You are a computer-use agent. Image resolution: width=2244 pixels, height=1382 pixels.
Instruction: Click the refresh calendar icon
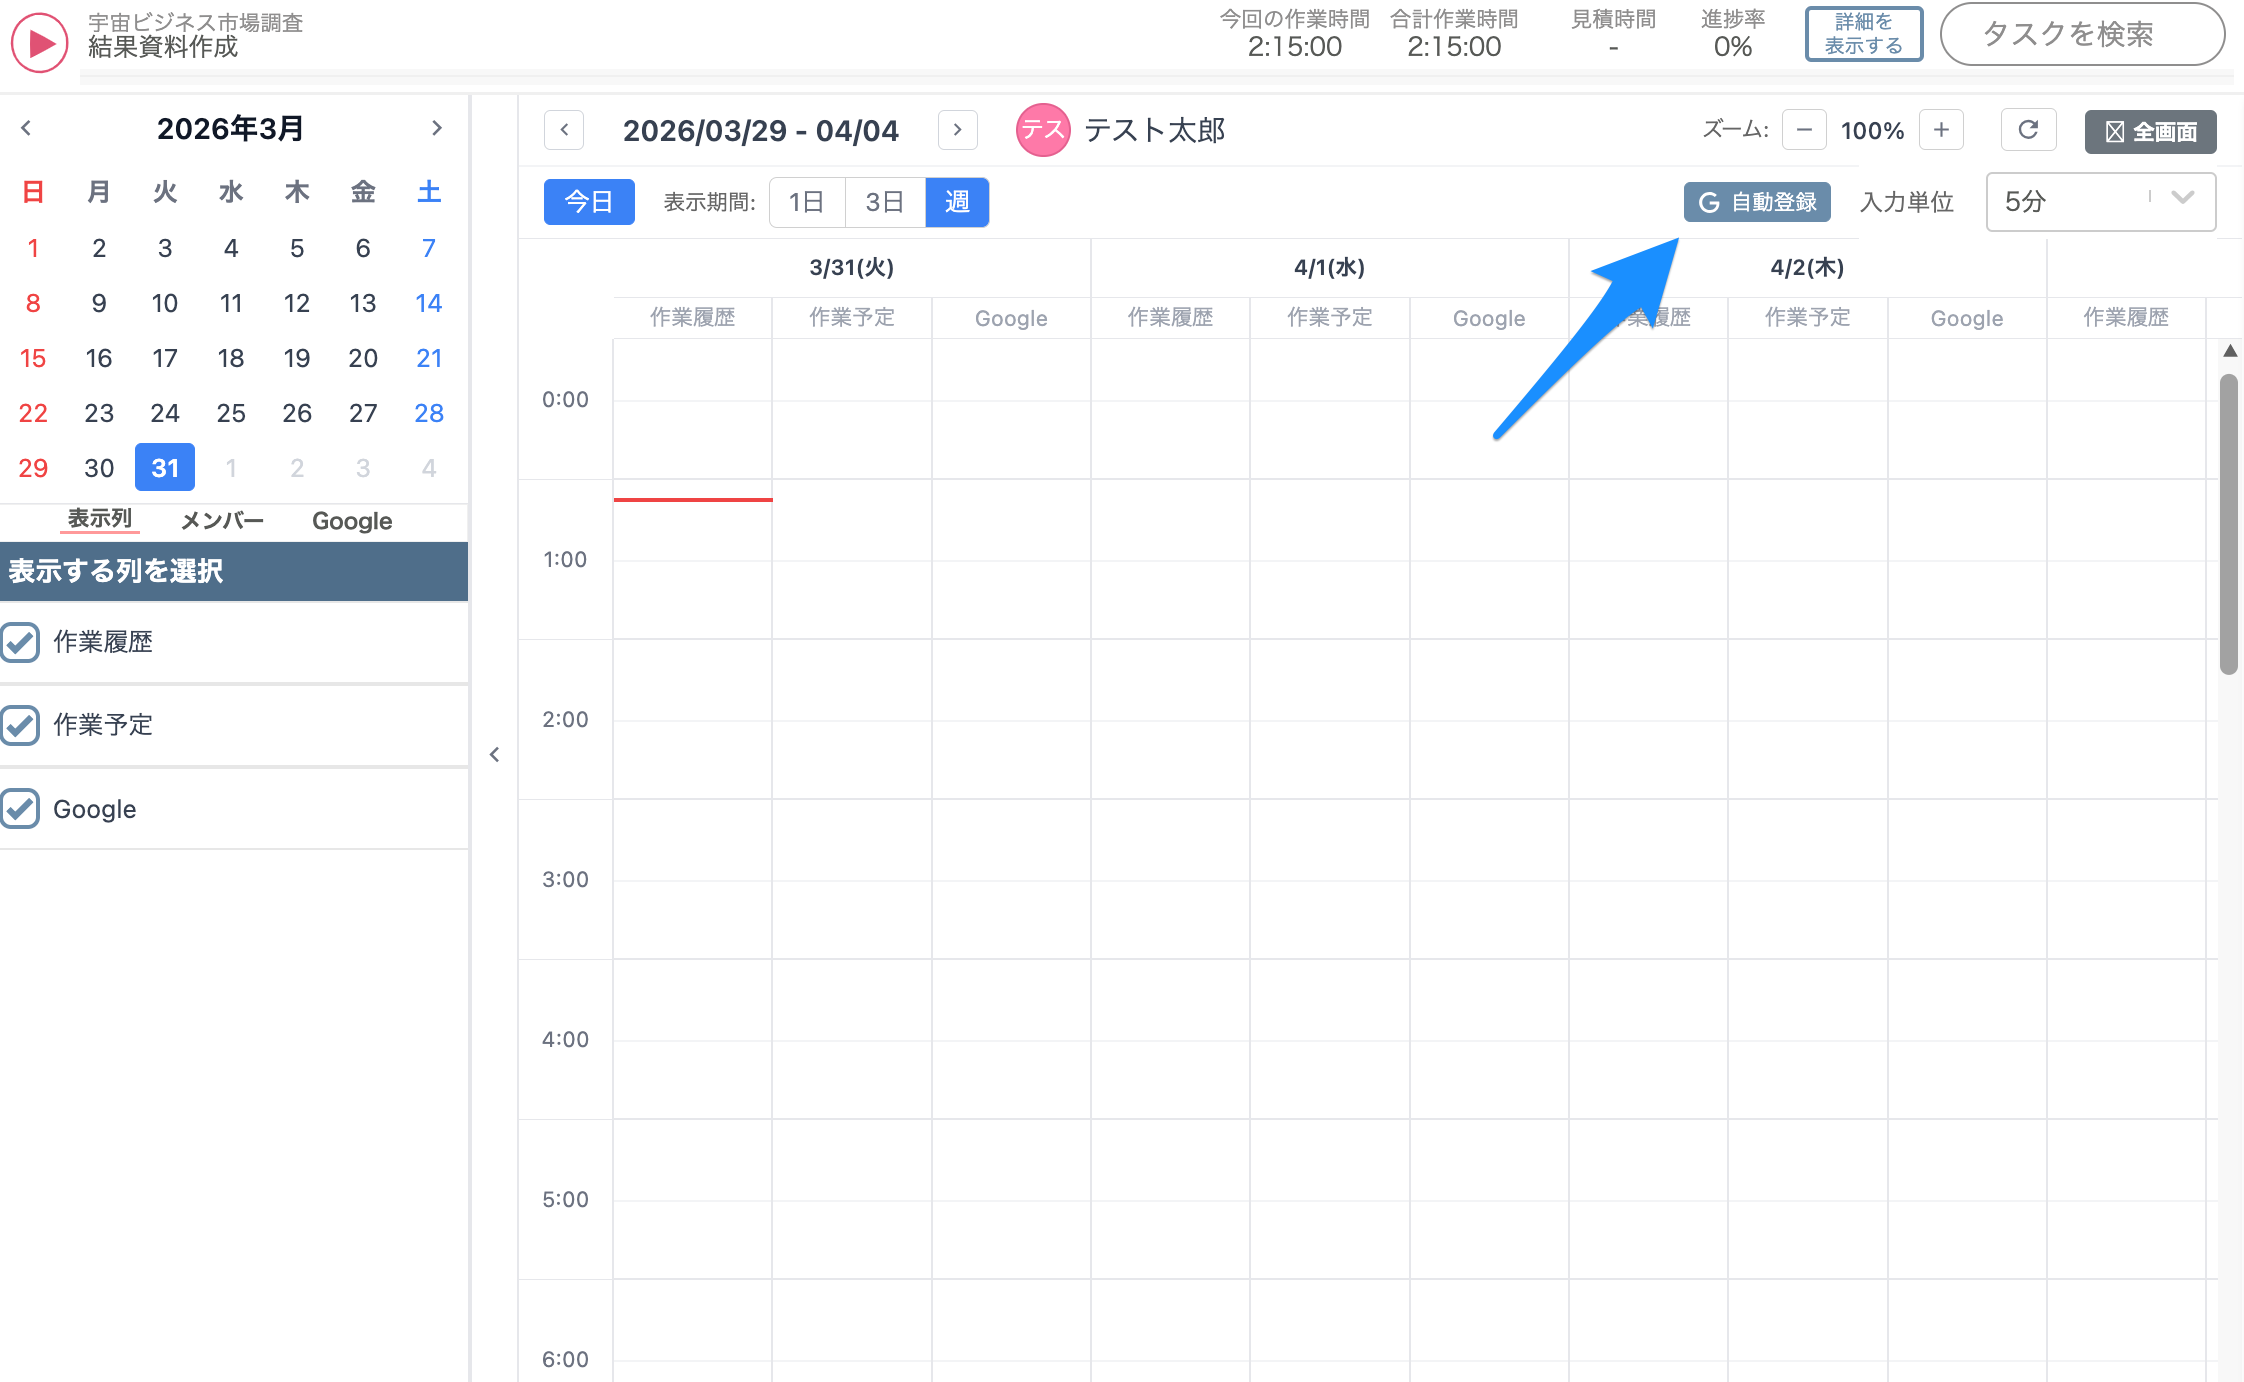click(2028, 130)
